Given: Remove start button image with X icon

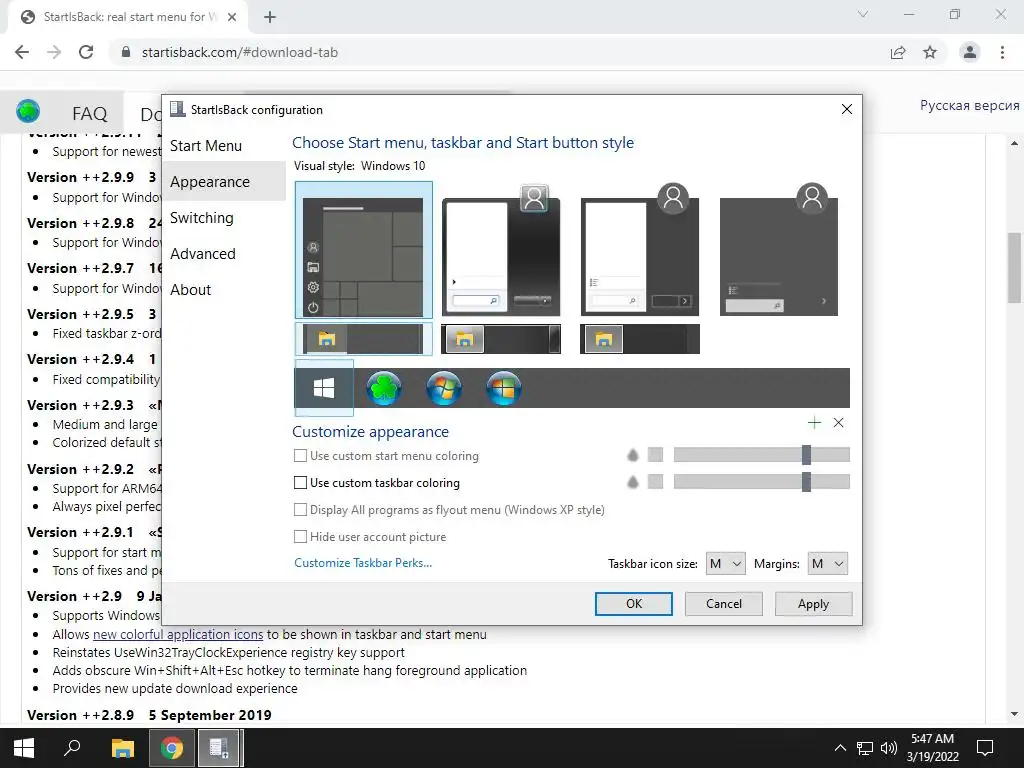Looking at the screenshot, I should pyautogui.click(x=839, y=423).
